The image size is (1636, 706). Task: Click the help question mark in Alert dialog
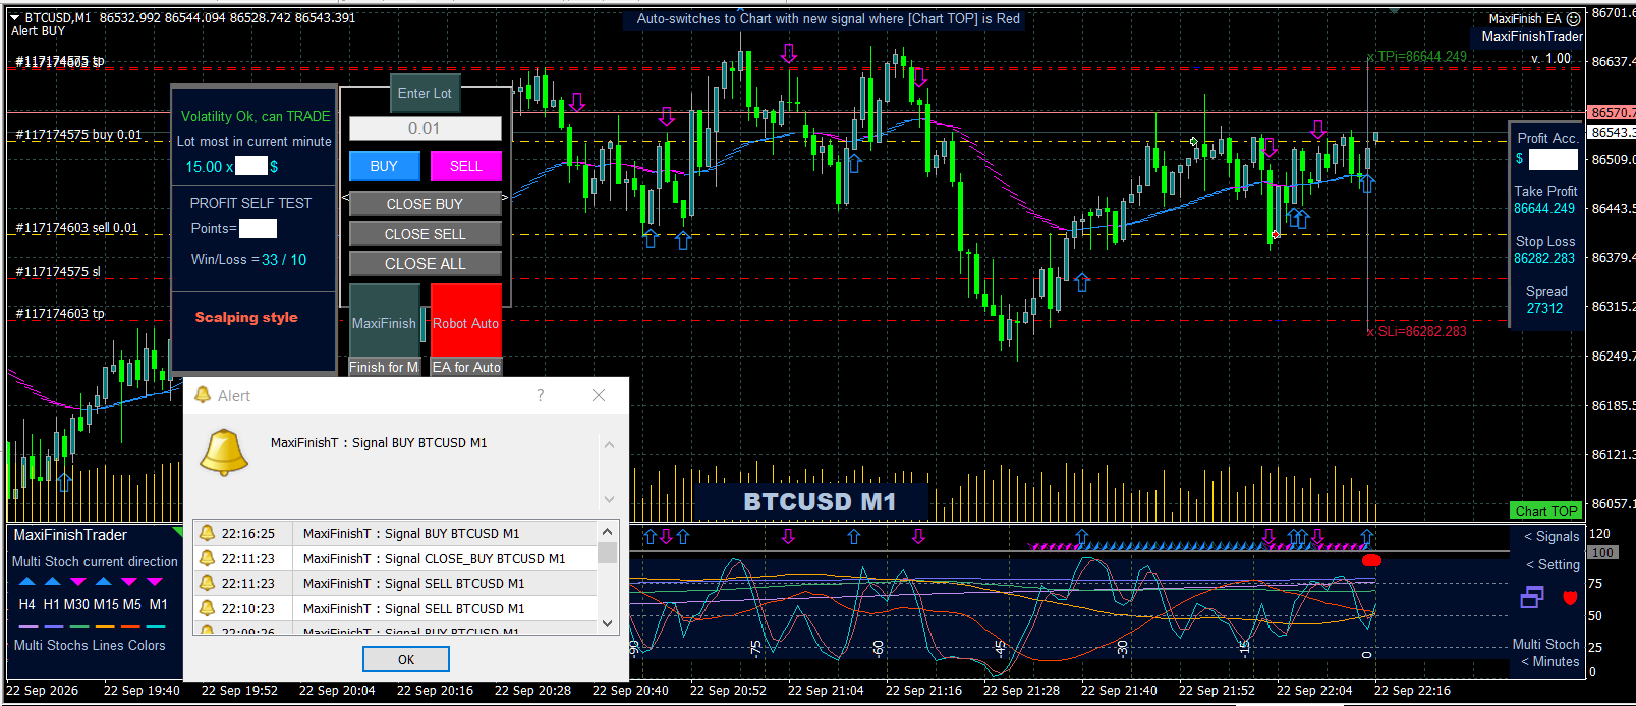click(541, 395)
